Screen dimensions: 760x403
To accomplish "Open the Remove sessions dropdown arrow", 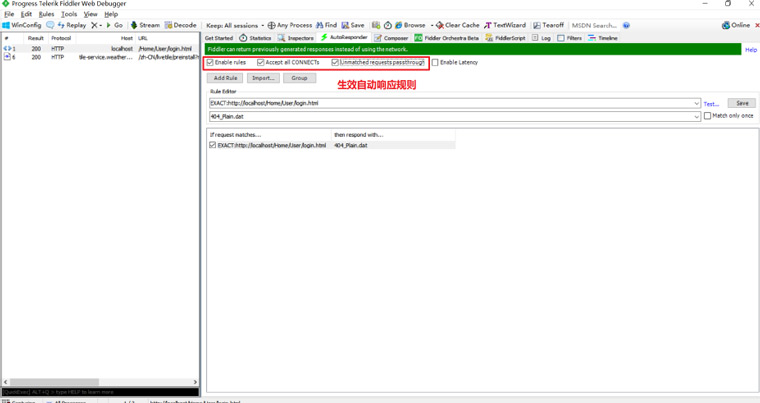I will [x=100, y=26].
